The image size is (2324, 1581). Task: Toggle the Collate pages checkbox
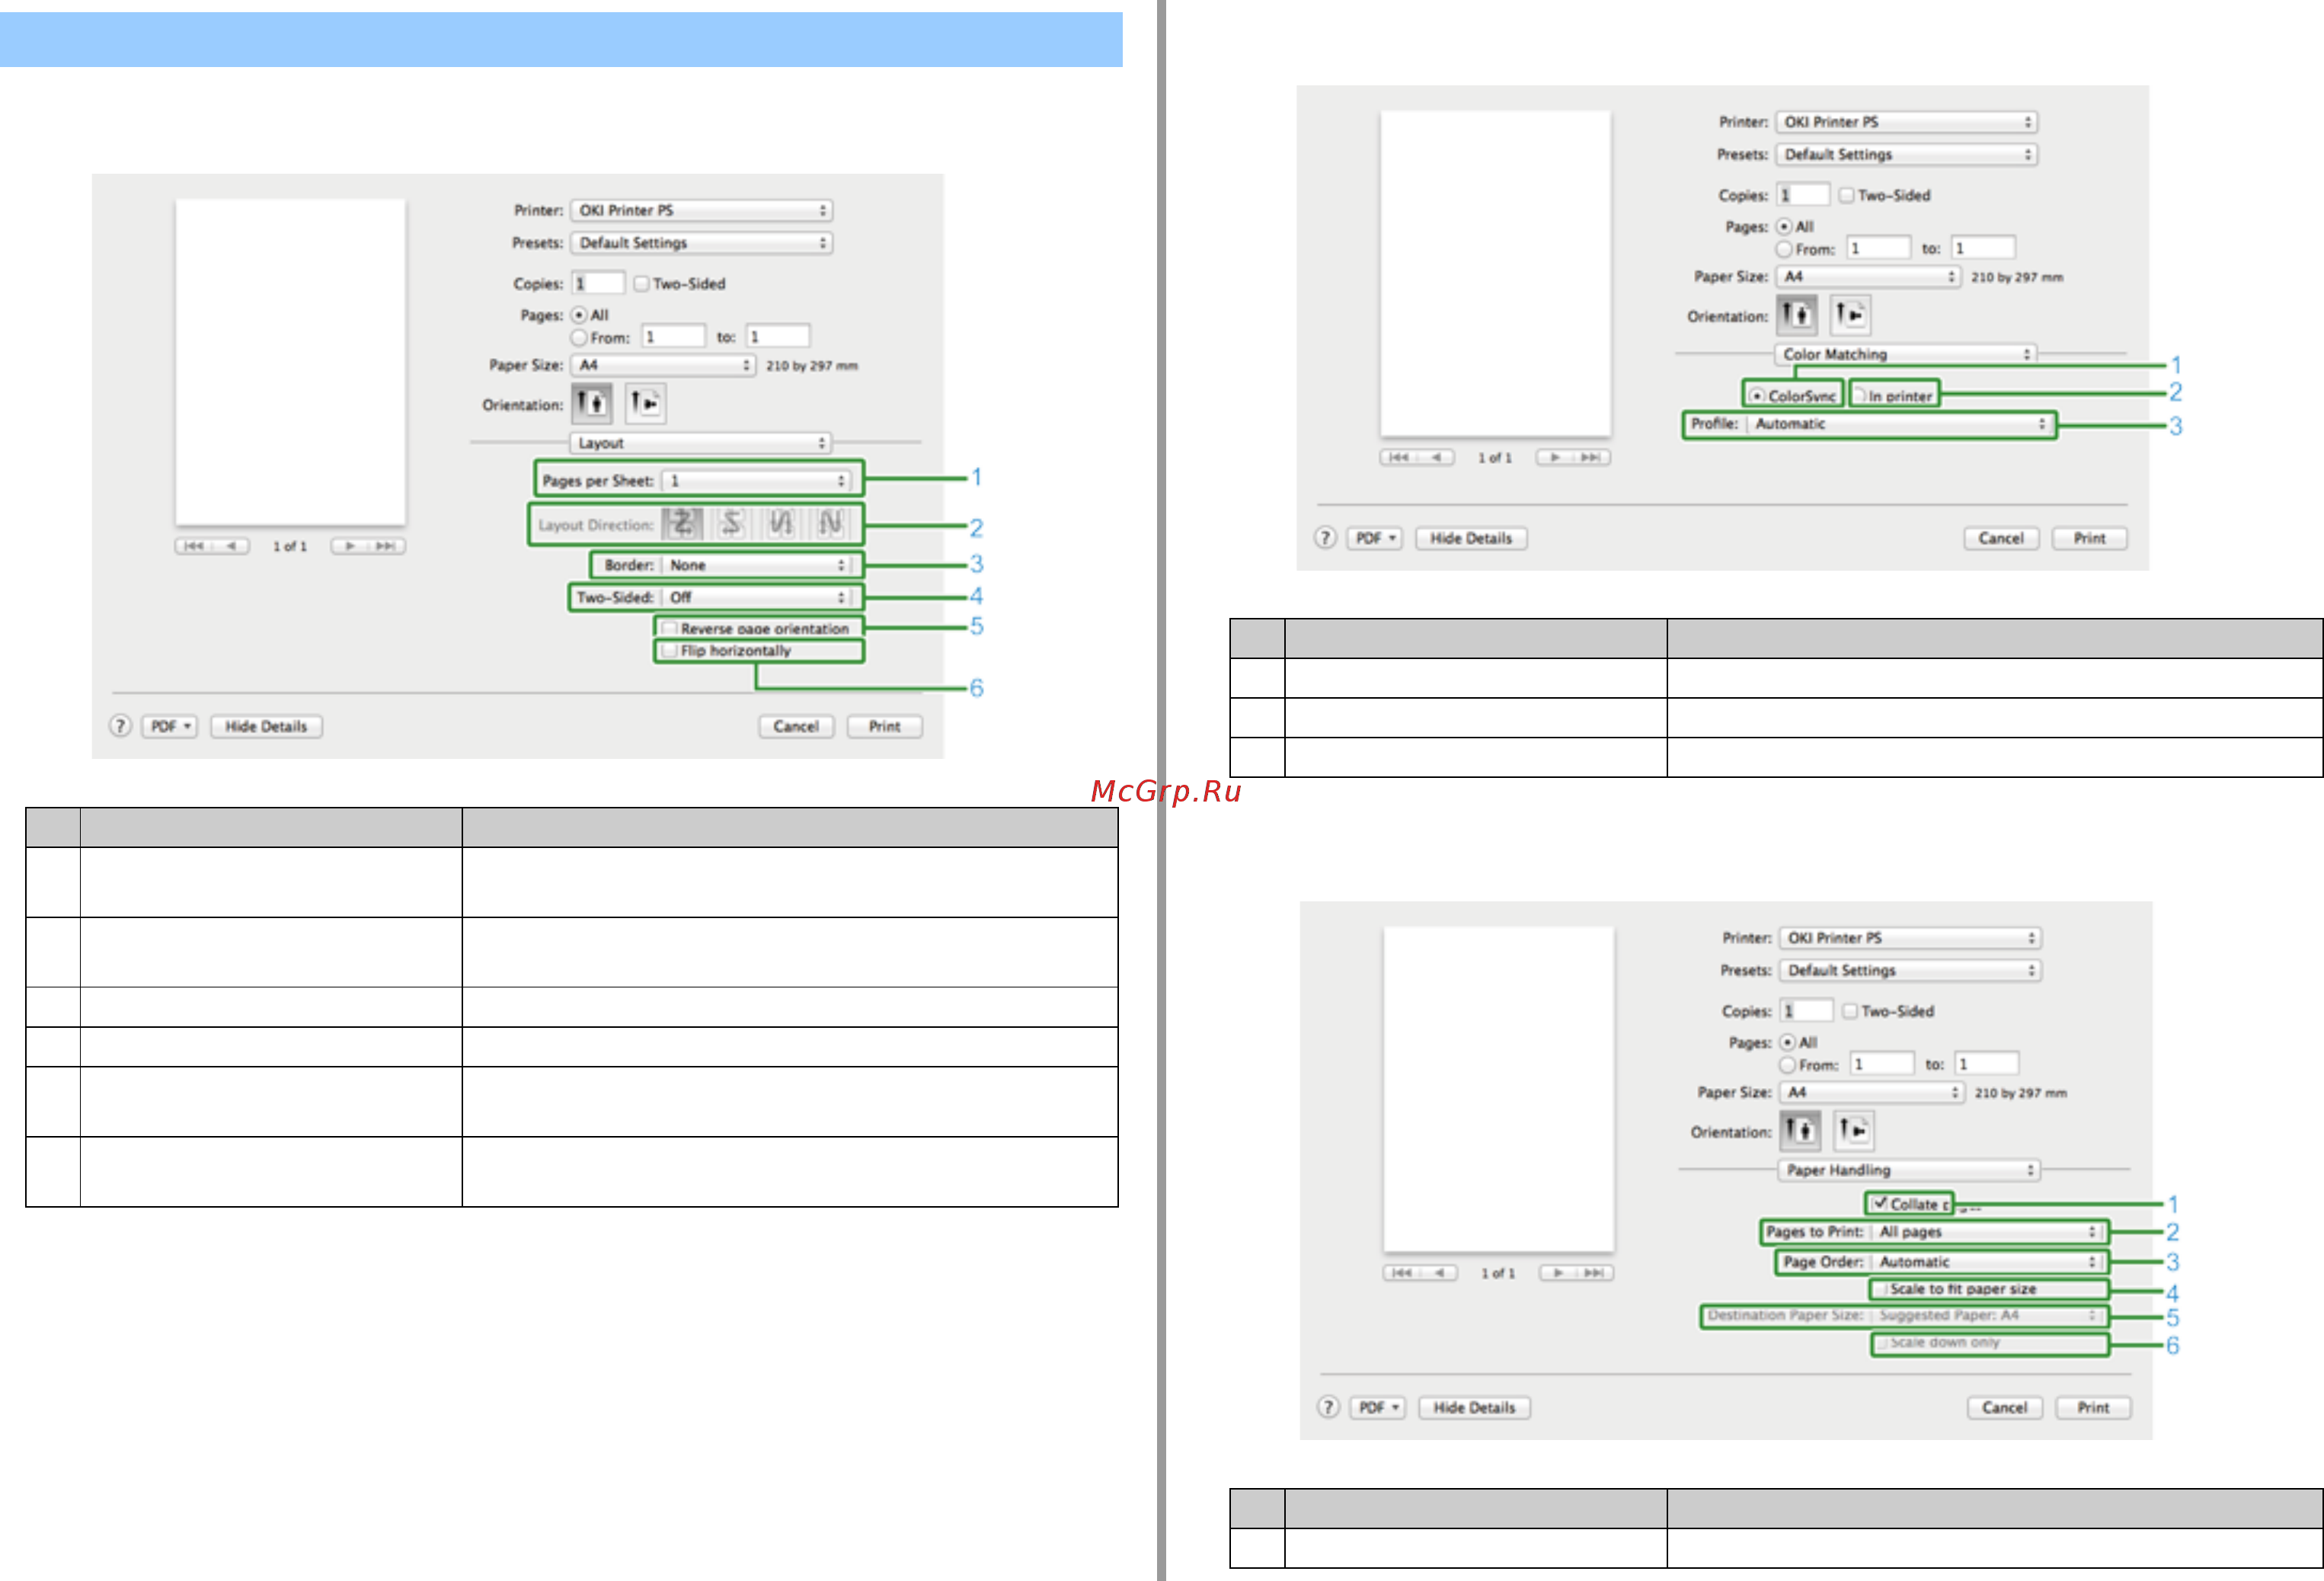(x=1880, y=1204)
